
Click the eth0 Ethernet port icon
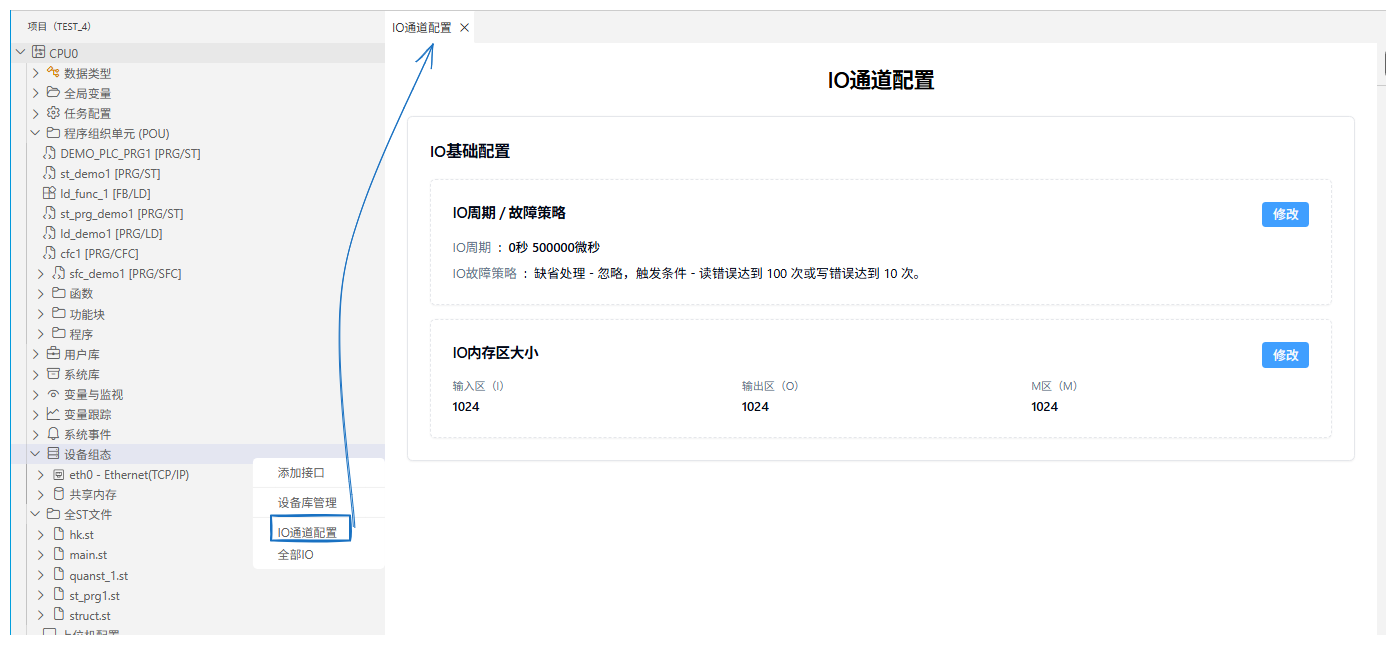58,474
